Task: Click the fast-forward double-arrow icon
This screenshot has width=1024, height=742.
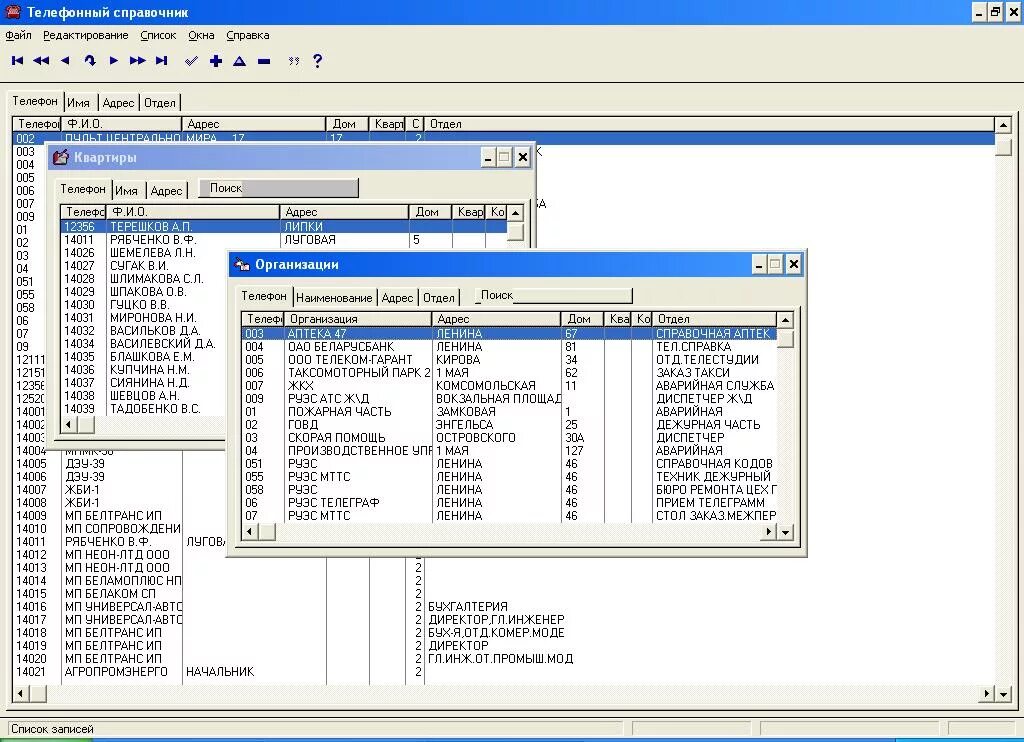Action: click(137, 61)
